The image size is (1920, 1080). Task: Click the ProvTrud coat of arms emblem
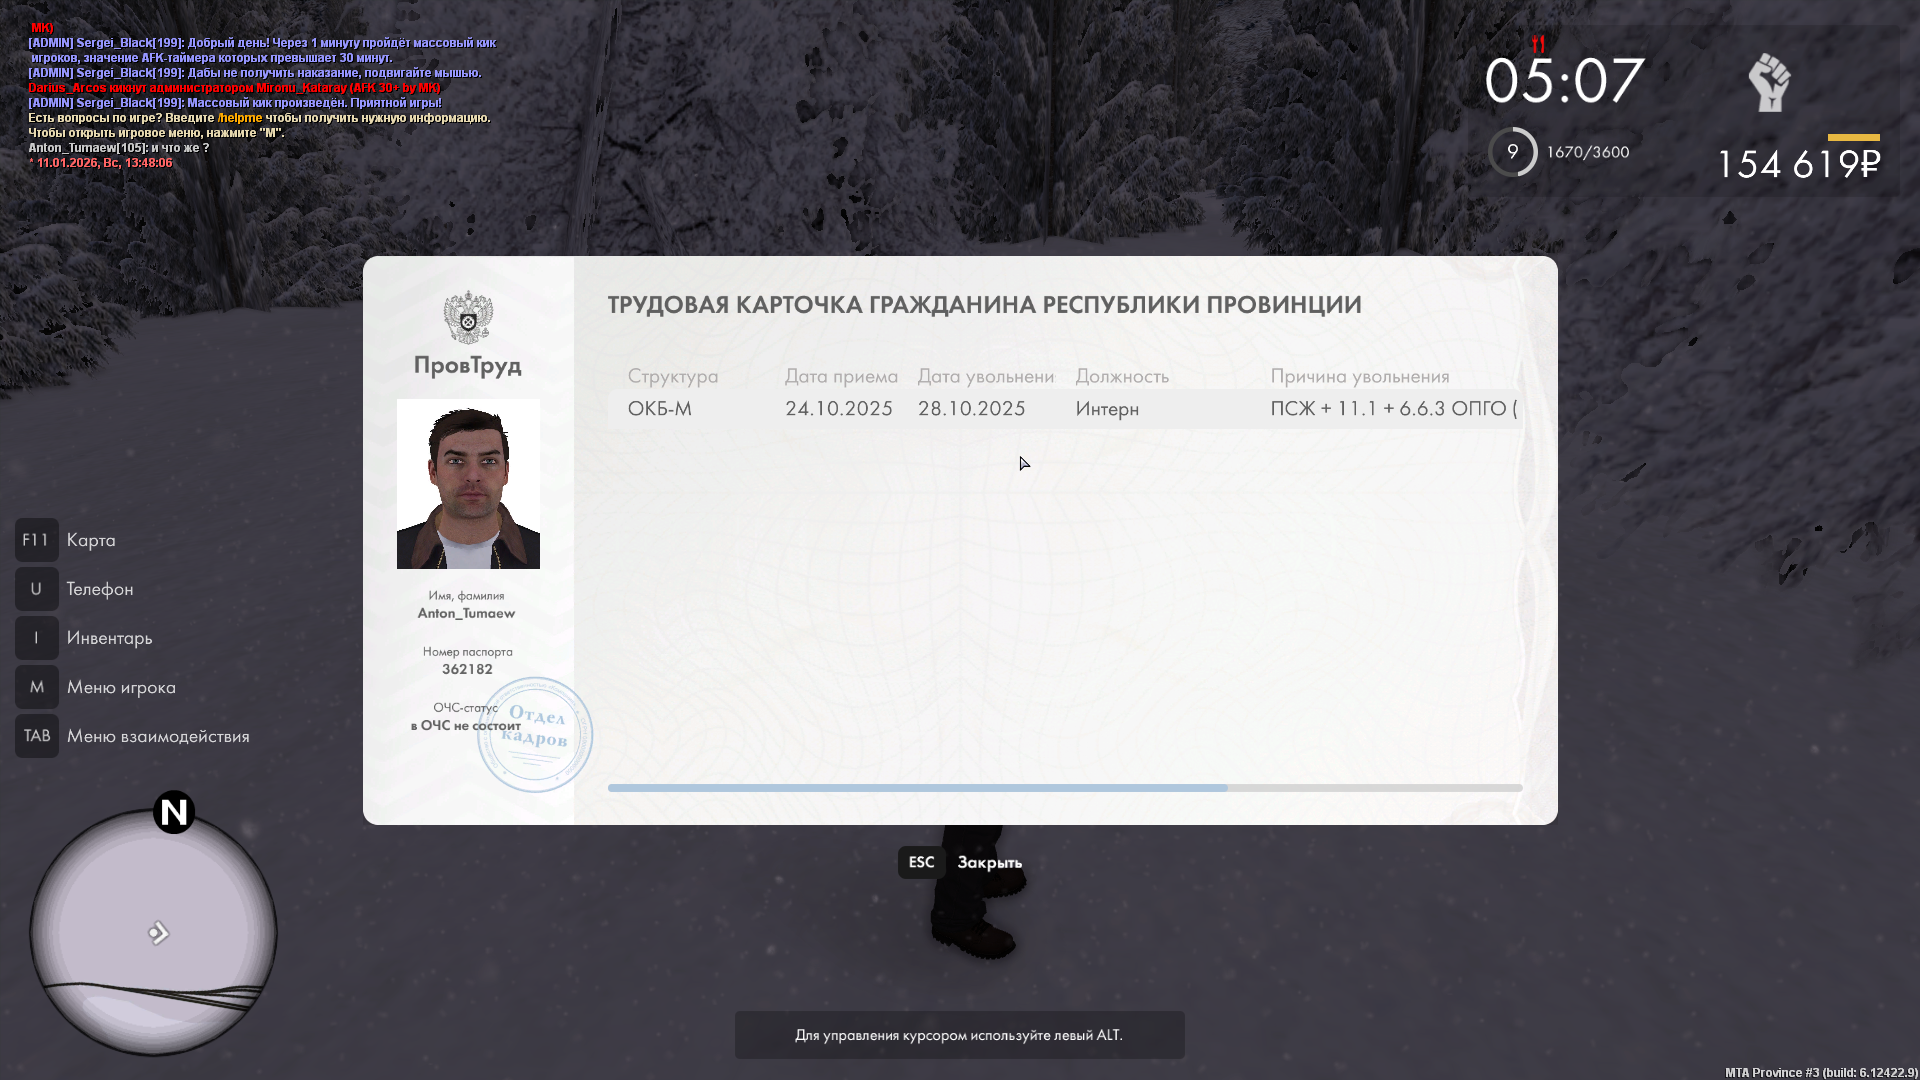(x=468, y=318)
